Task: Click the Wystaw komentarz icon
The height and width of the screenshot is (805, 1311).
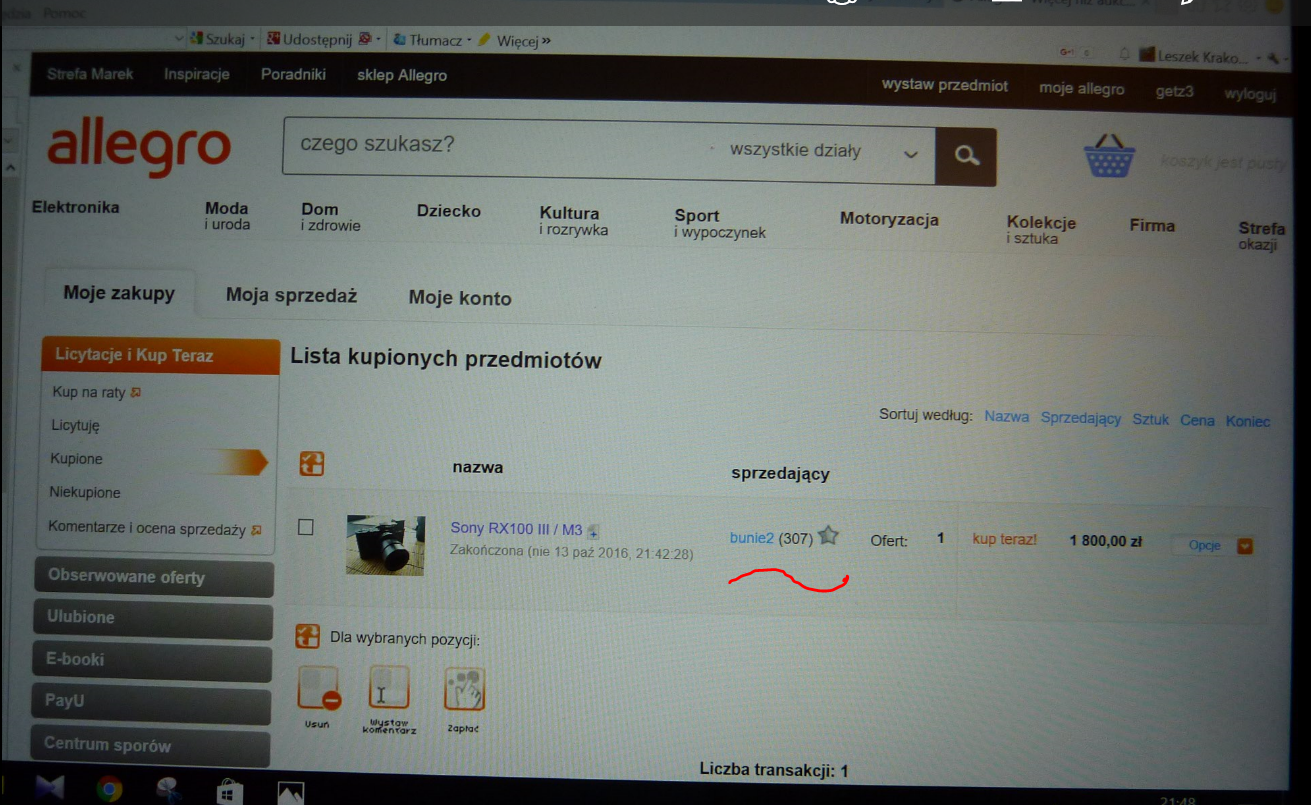Action: point(388,690)
